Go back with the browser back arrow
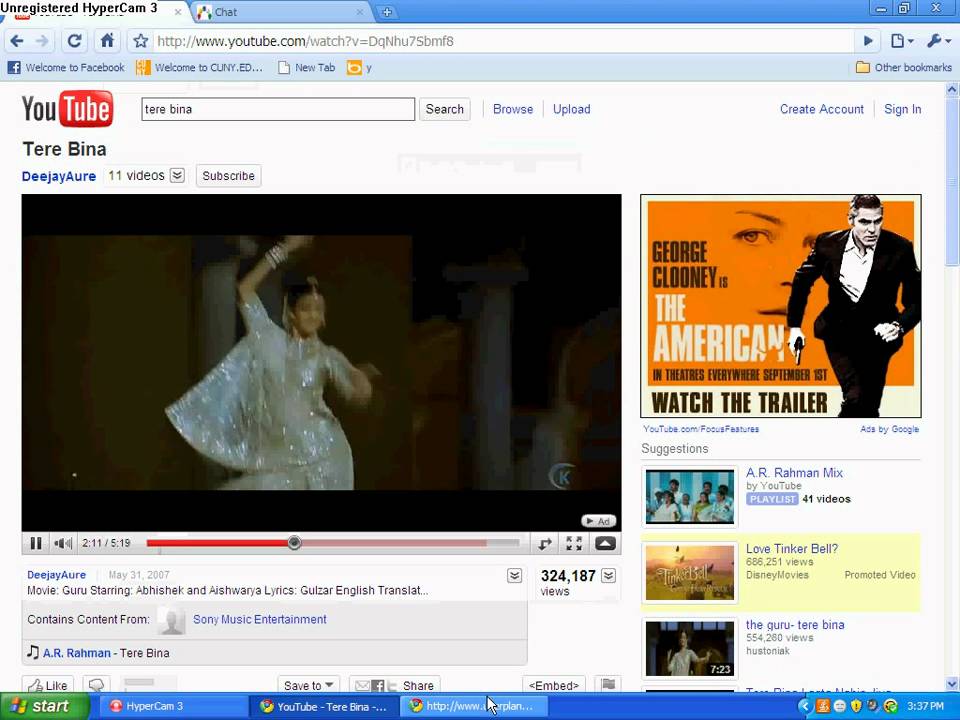This screenshot has width=960, height=720. (17, 41)
